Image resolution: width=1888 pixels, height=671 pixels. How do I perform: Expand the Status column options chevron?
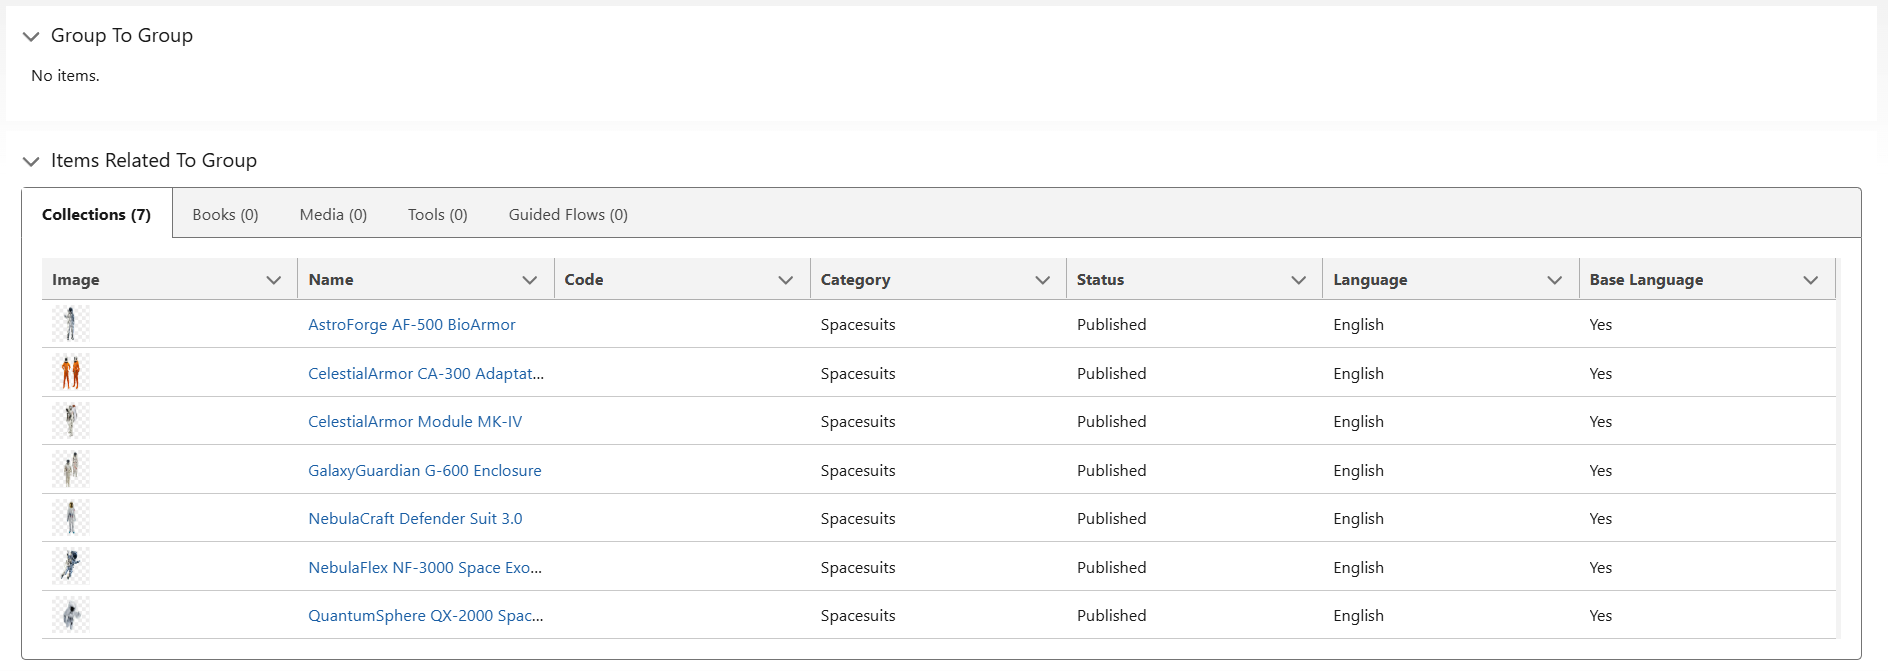pyautogui.click(x=1298, y=280)
